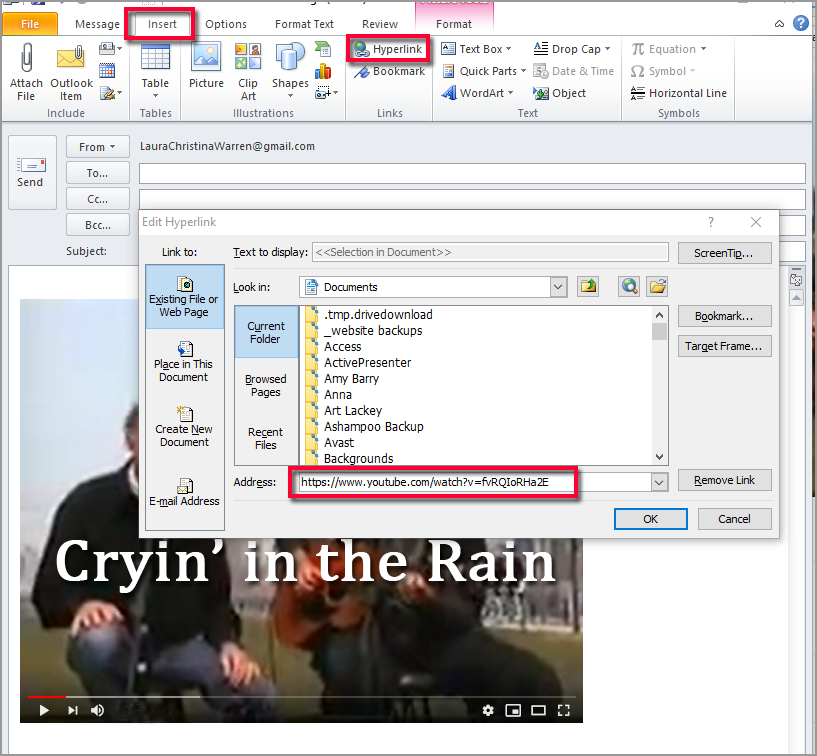Click the Date & Time ribbon command
Image resolution: width=817 pixels, height=756 pixels.
pos(574,71)
